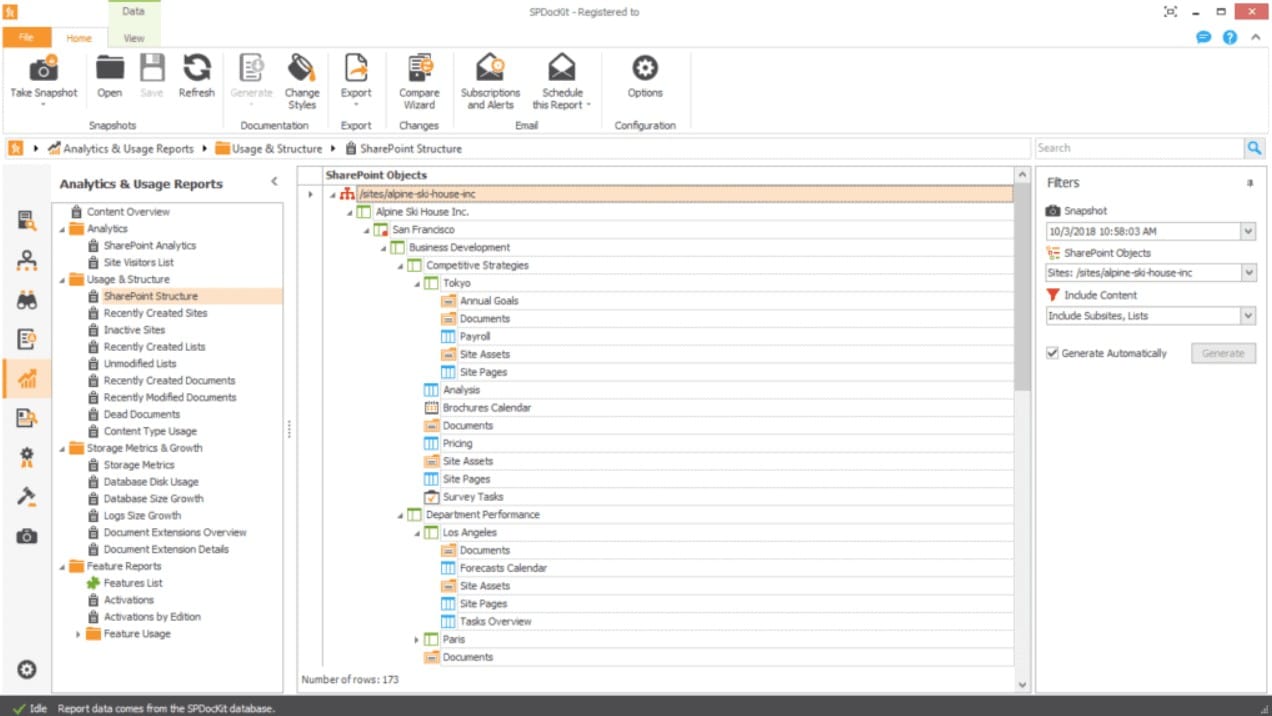Click the SharePoint Structure breadcrumb

(411, 149)
